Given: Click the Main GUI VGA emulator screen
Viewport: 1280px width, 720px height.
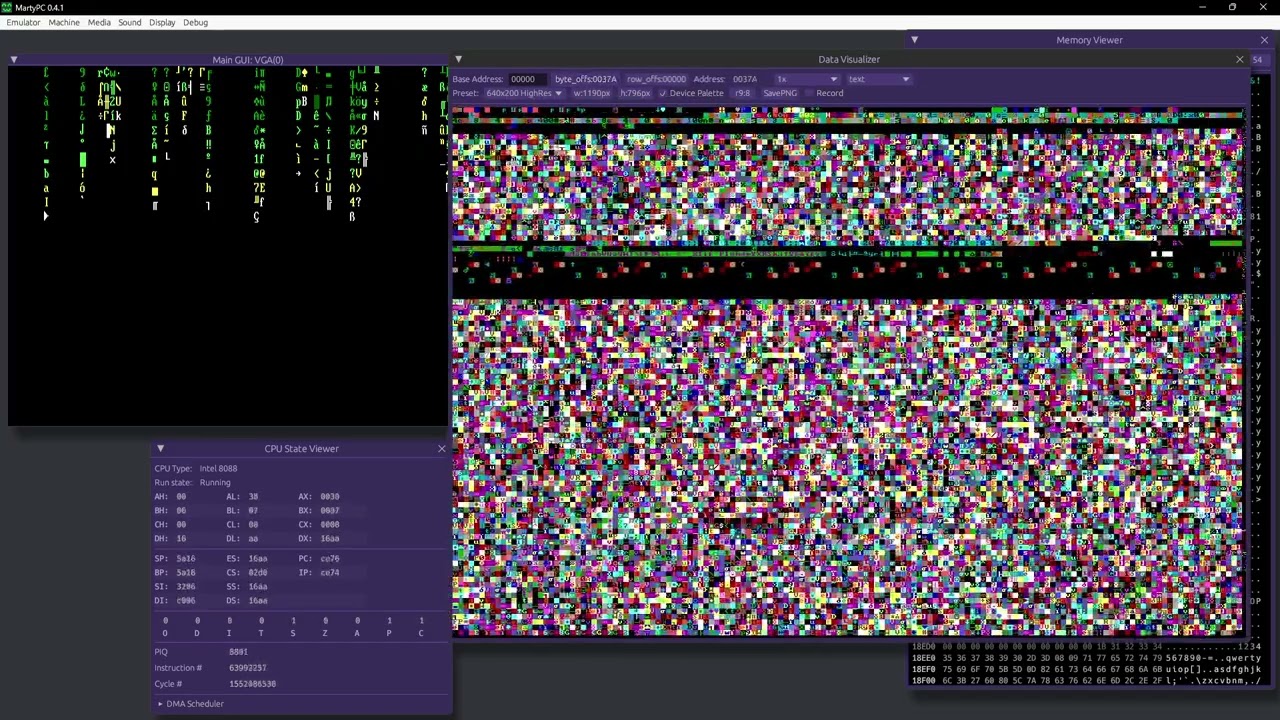Looking at the screenshot, I should point(228,246).
